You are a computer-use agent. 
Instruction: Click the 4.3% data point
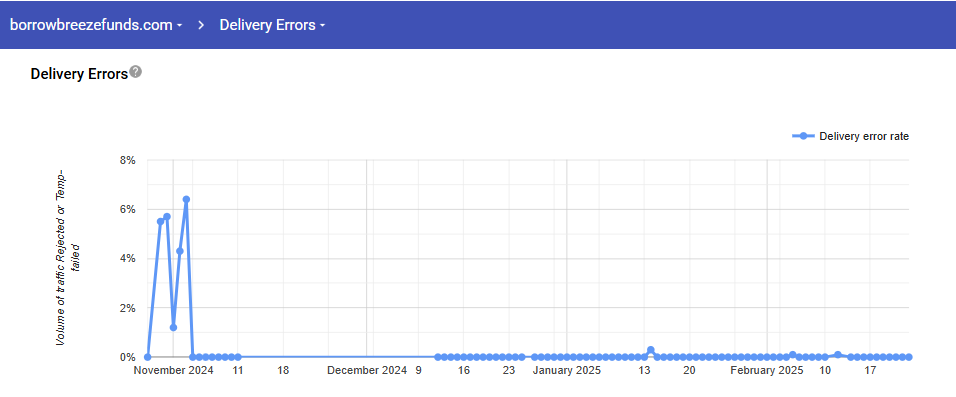tap(179, 251)
